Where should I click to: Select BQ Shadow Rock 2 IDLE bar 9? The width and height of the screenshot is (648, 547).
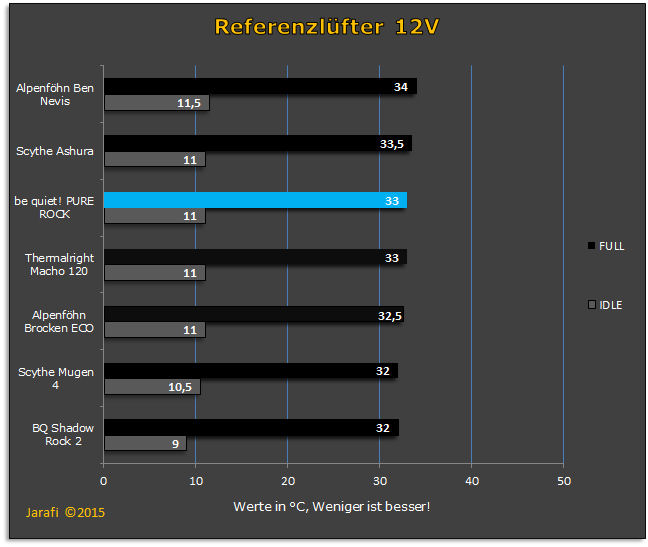click(145, 444)
